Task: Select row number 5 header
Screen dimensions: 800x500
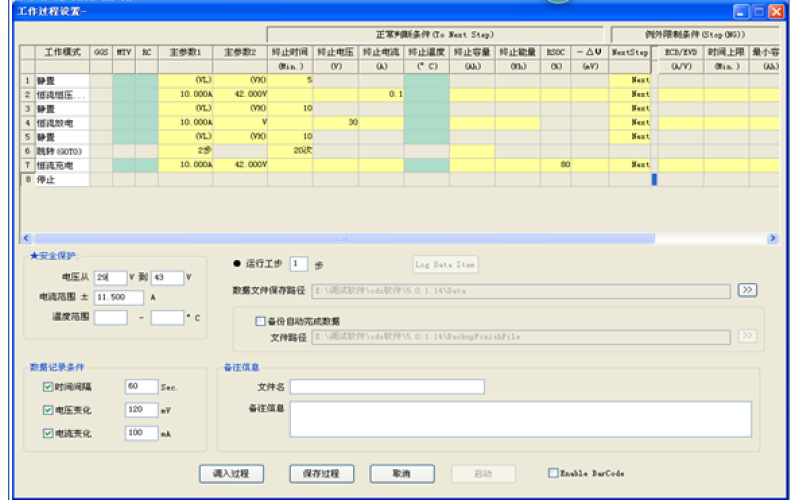Action: 28,137
